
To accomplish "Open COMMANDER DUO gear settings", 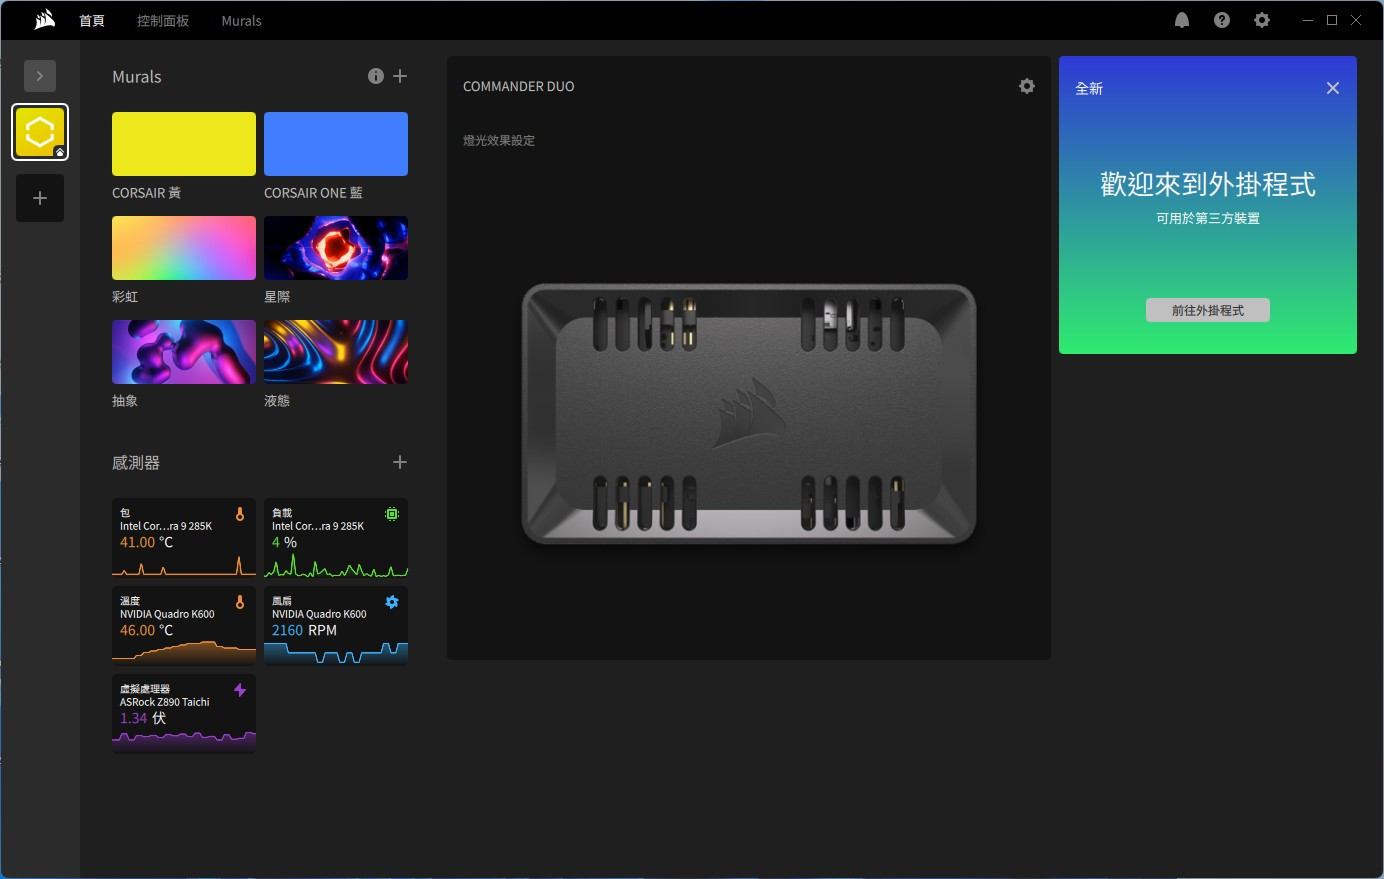I will coord(1027,86).
